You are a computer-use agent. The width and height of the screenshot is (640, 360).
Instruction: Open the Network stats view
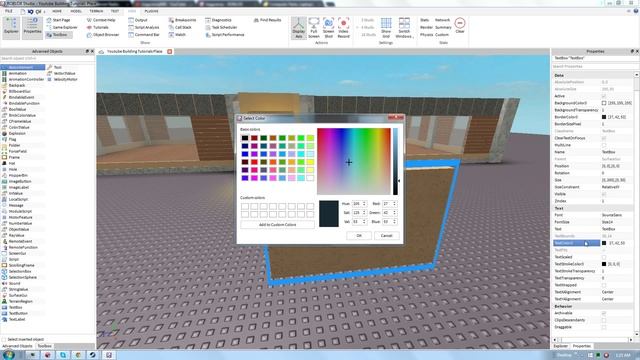(x=442, y=20)
